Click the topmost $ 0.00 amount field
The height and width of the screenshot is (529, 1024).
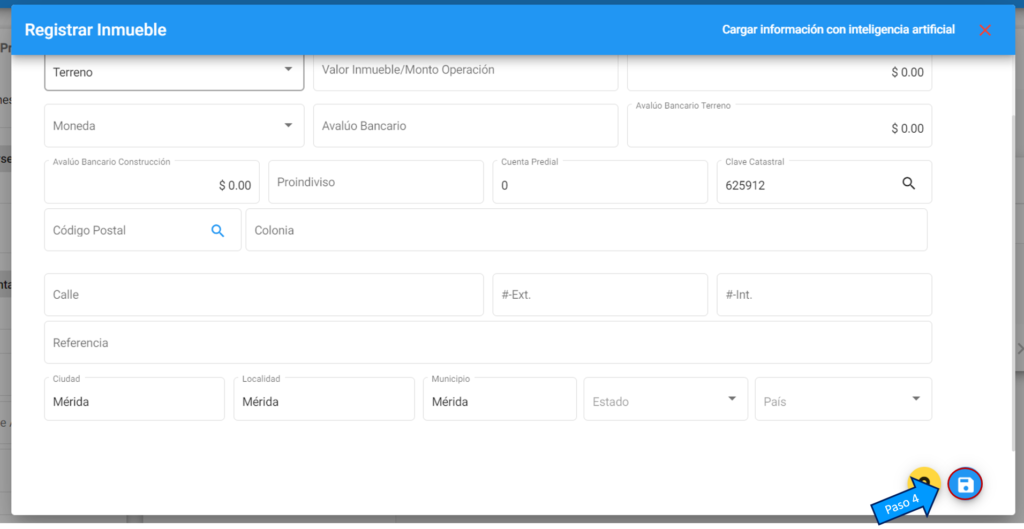point(779,72)
